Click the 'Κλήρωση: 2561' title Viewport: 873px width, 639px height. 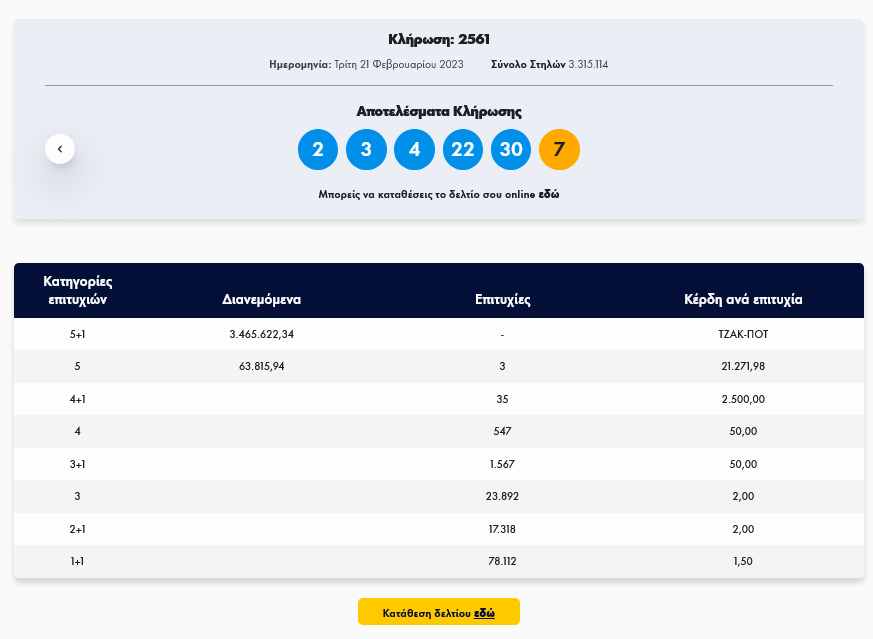pyautogui.click(x=438, y=40)
